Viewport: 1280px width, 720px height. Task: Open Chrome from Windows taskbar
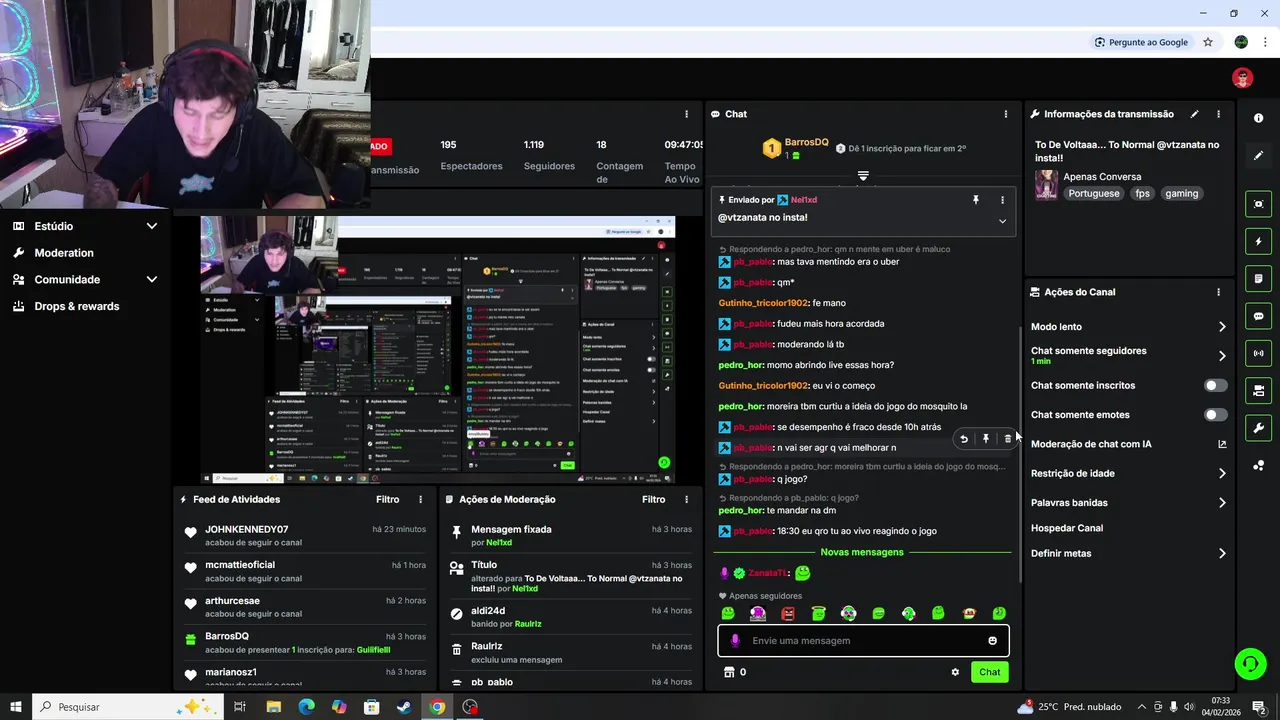pyautogui.click(x=437, y=707)
